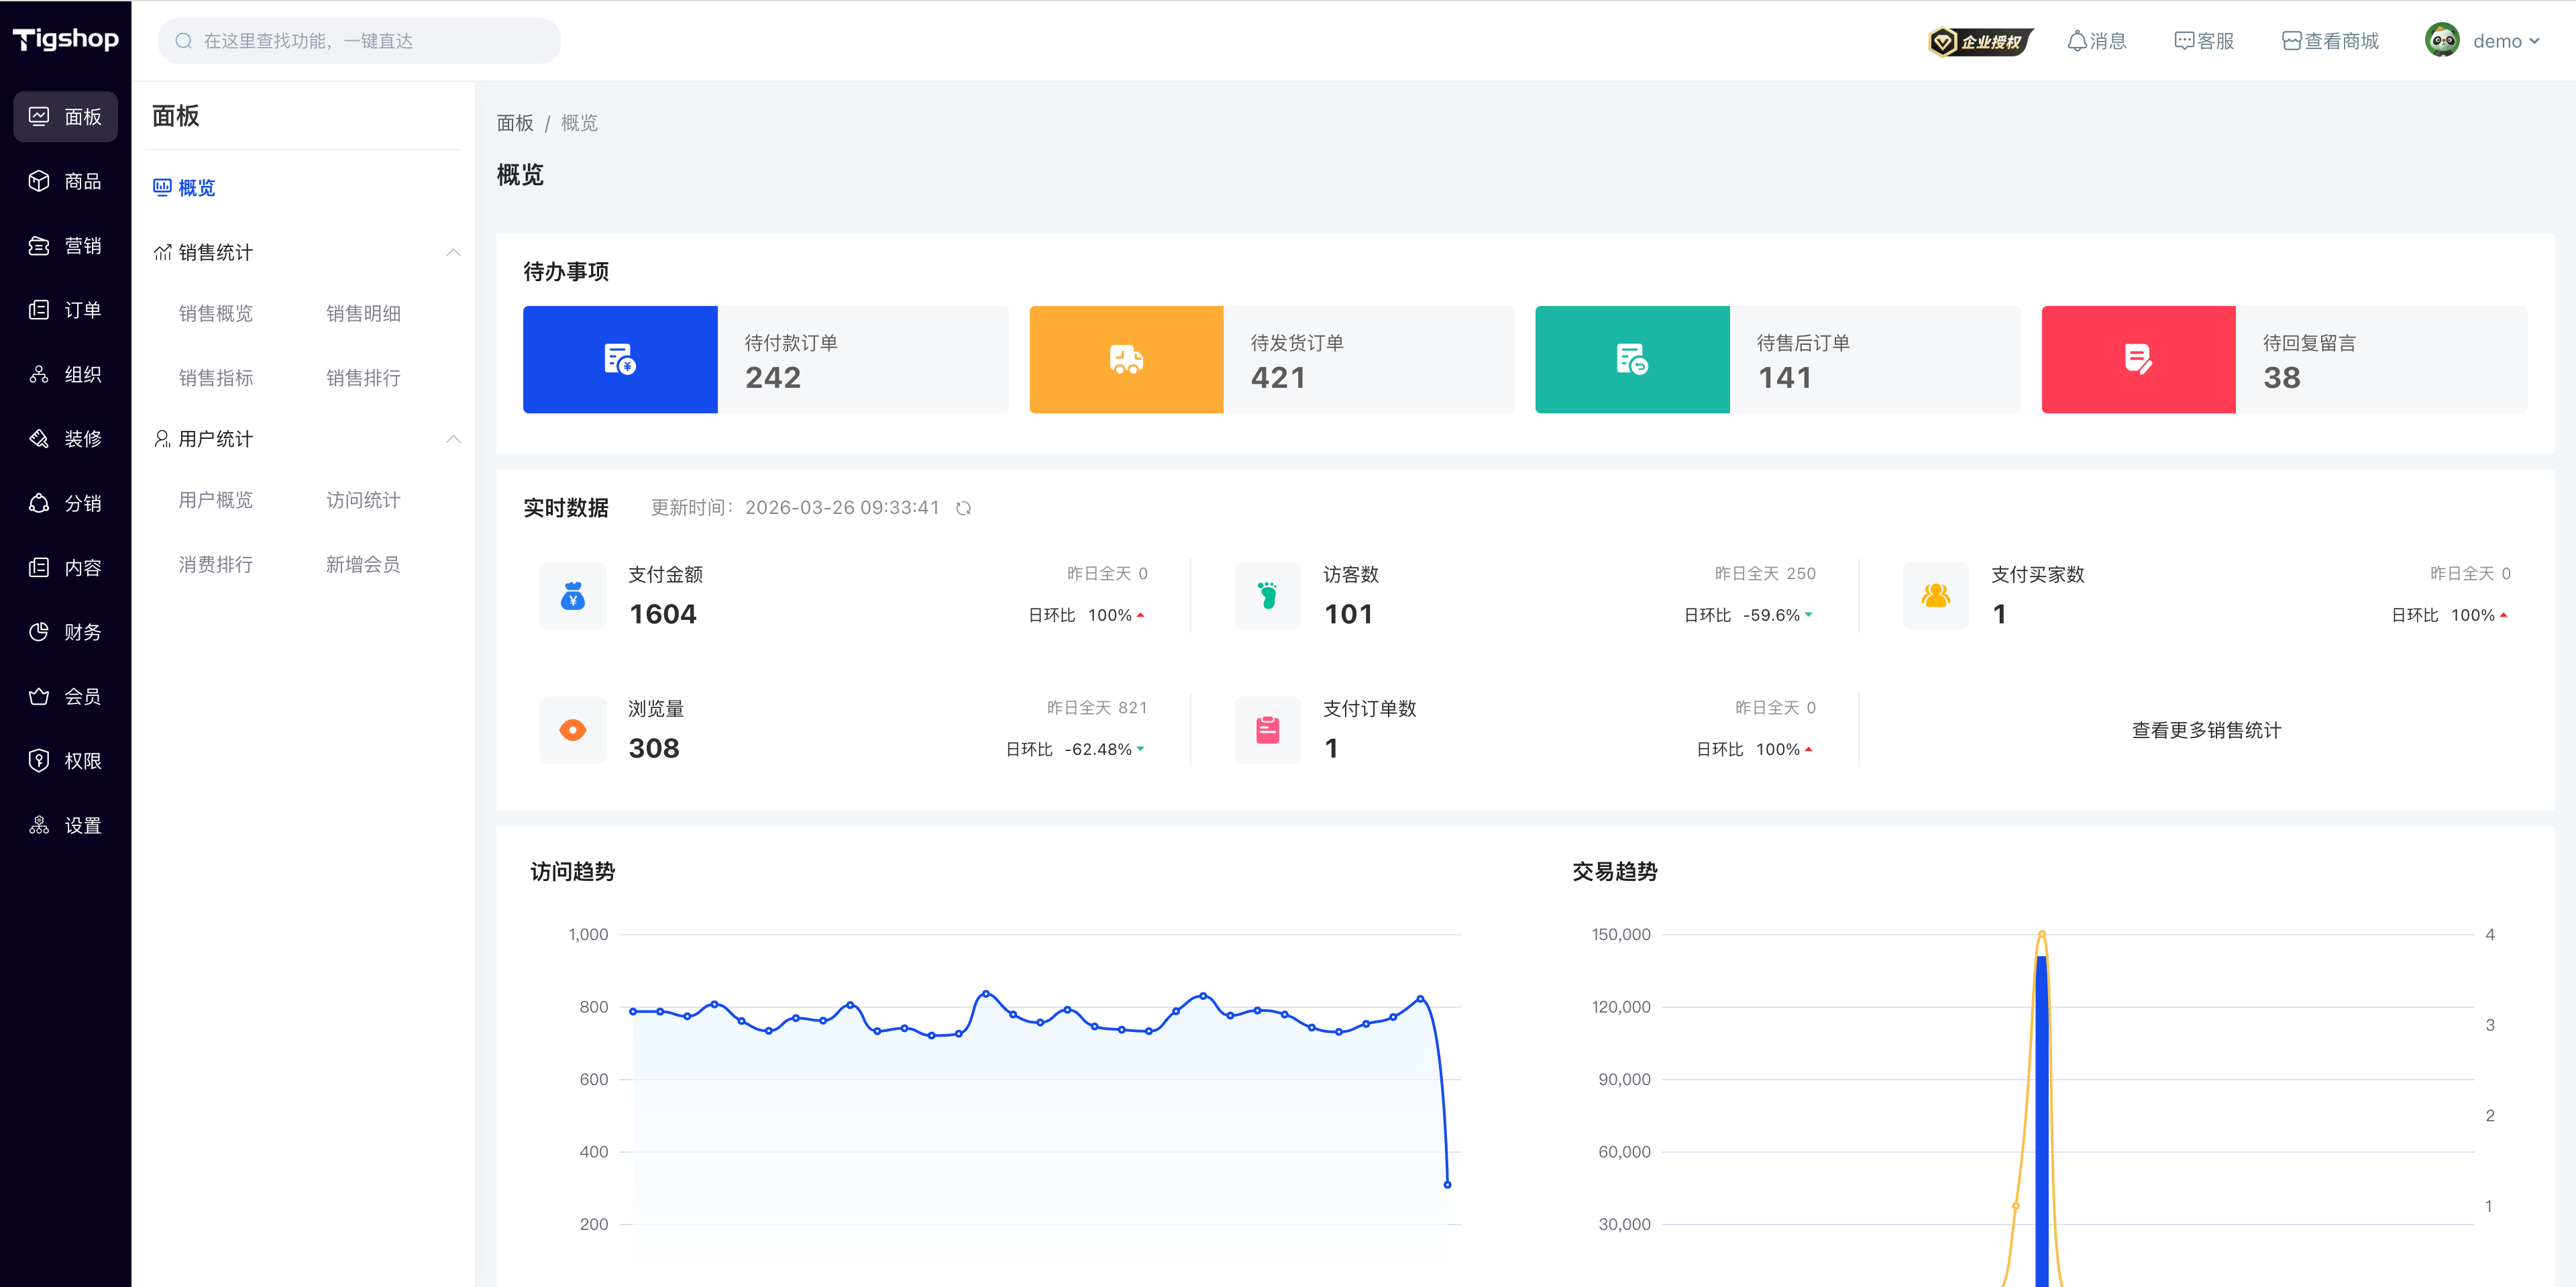Viewport: 2576px width, 1287px height.
Task: Collapse the 用户统计 section chevron
Action: [453, 439]
